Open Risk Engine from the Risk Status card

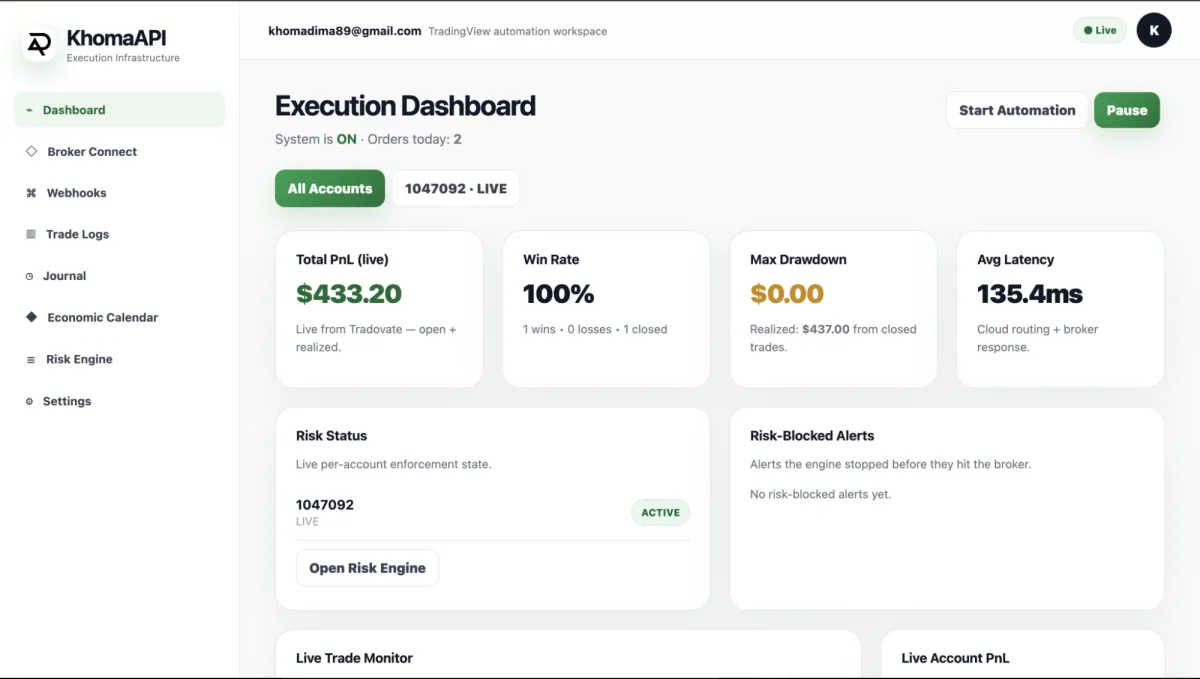click(367, 568)
